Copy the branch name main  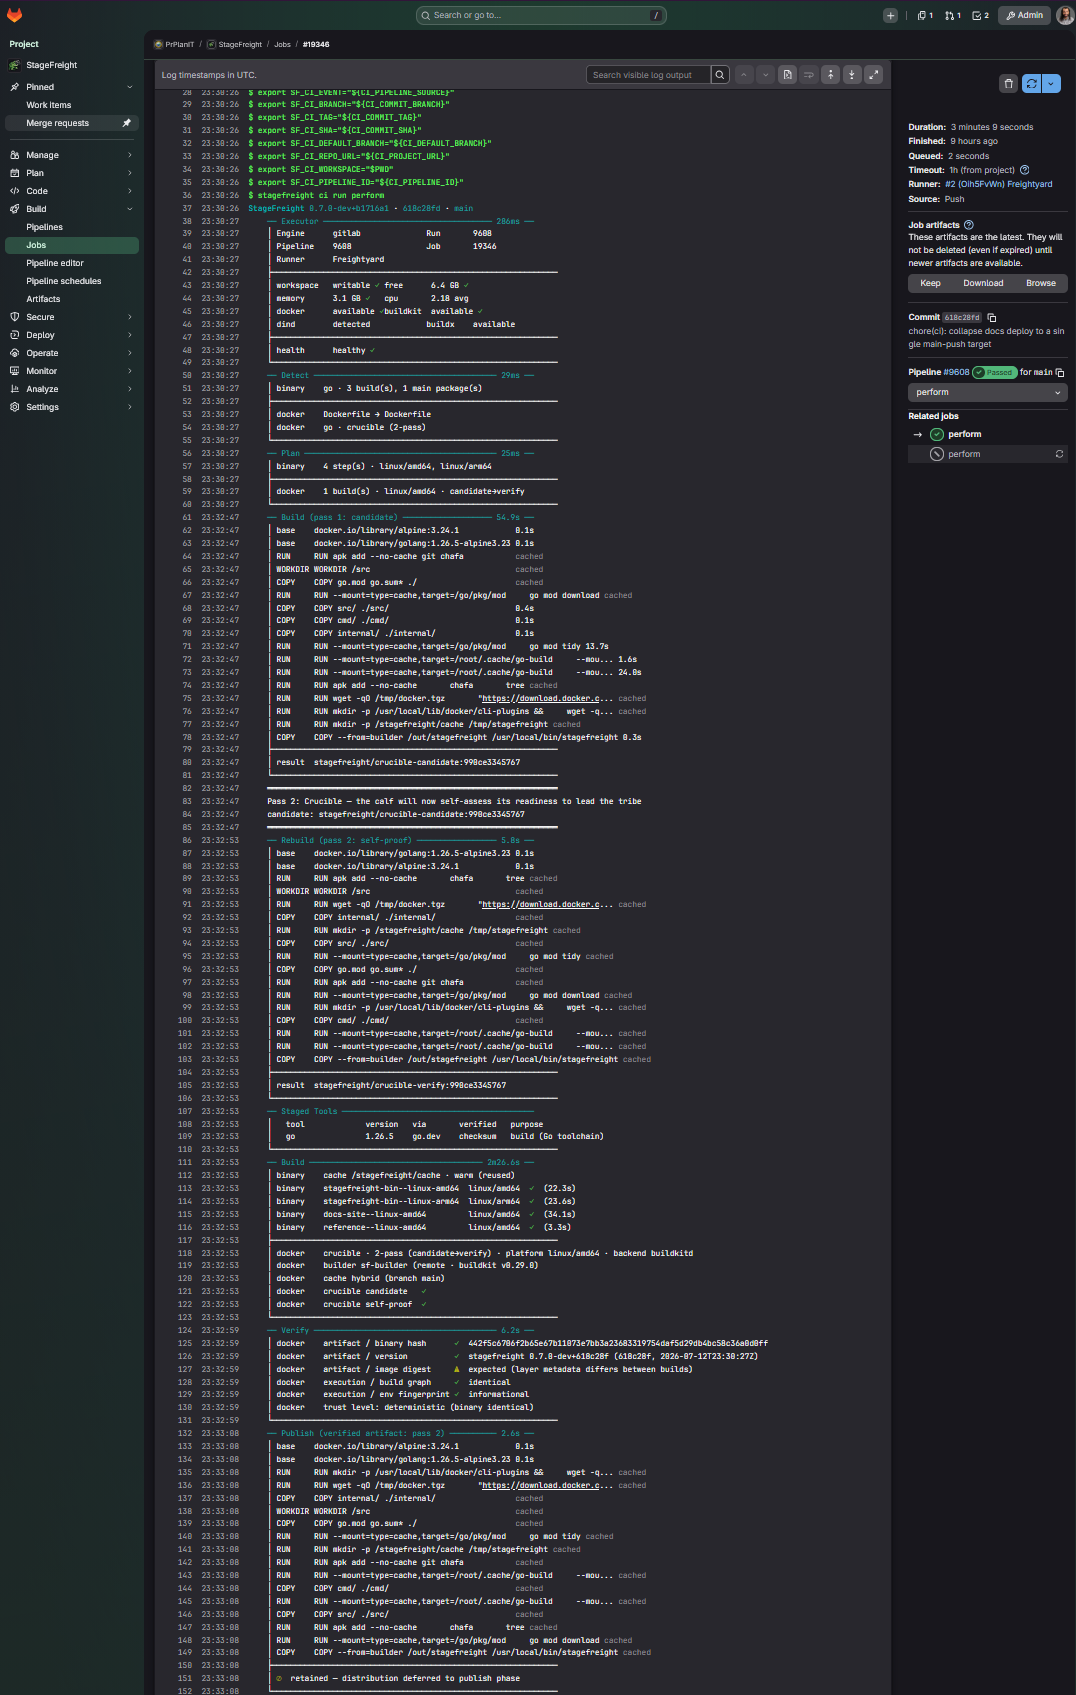(1060, 373)
